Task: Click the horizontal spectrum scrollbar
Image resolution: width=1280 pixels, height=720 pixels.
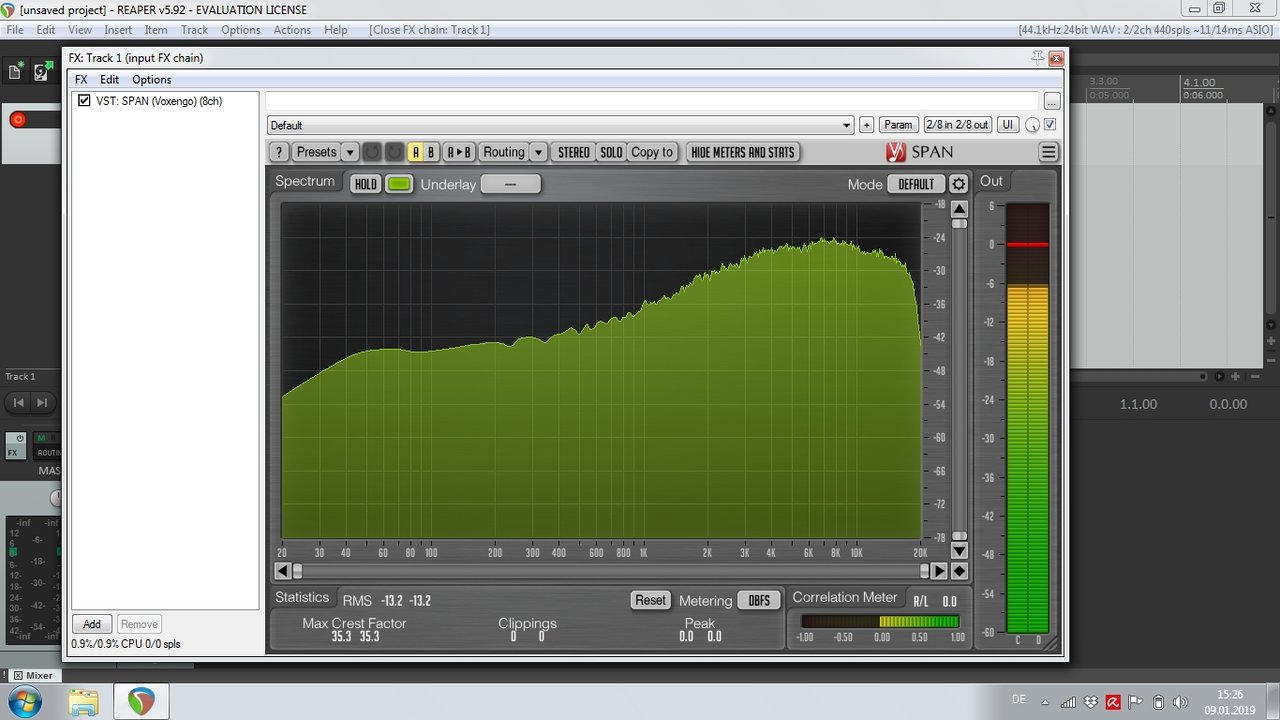Action: pos(611,571)
